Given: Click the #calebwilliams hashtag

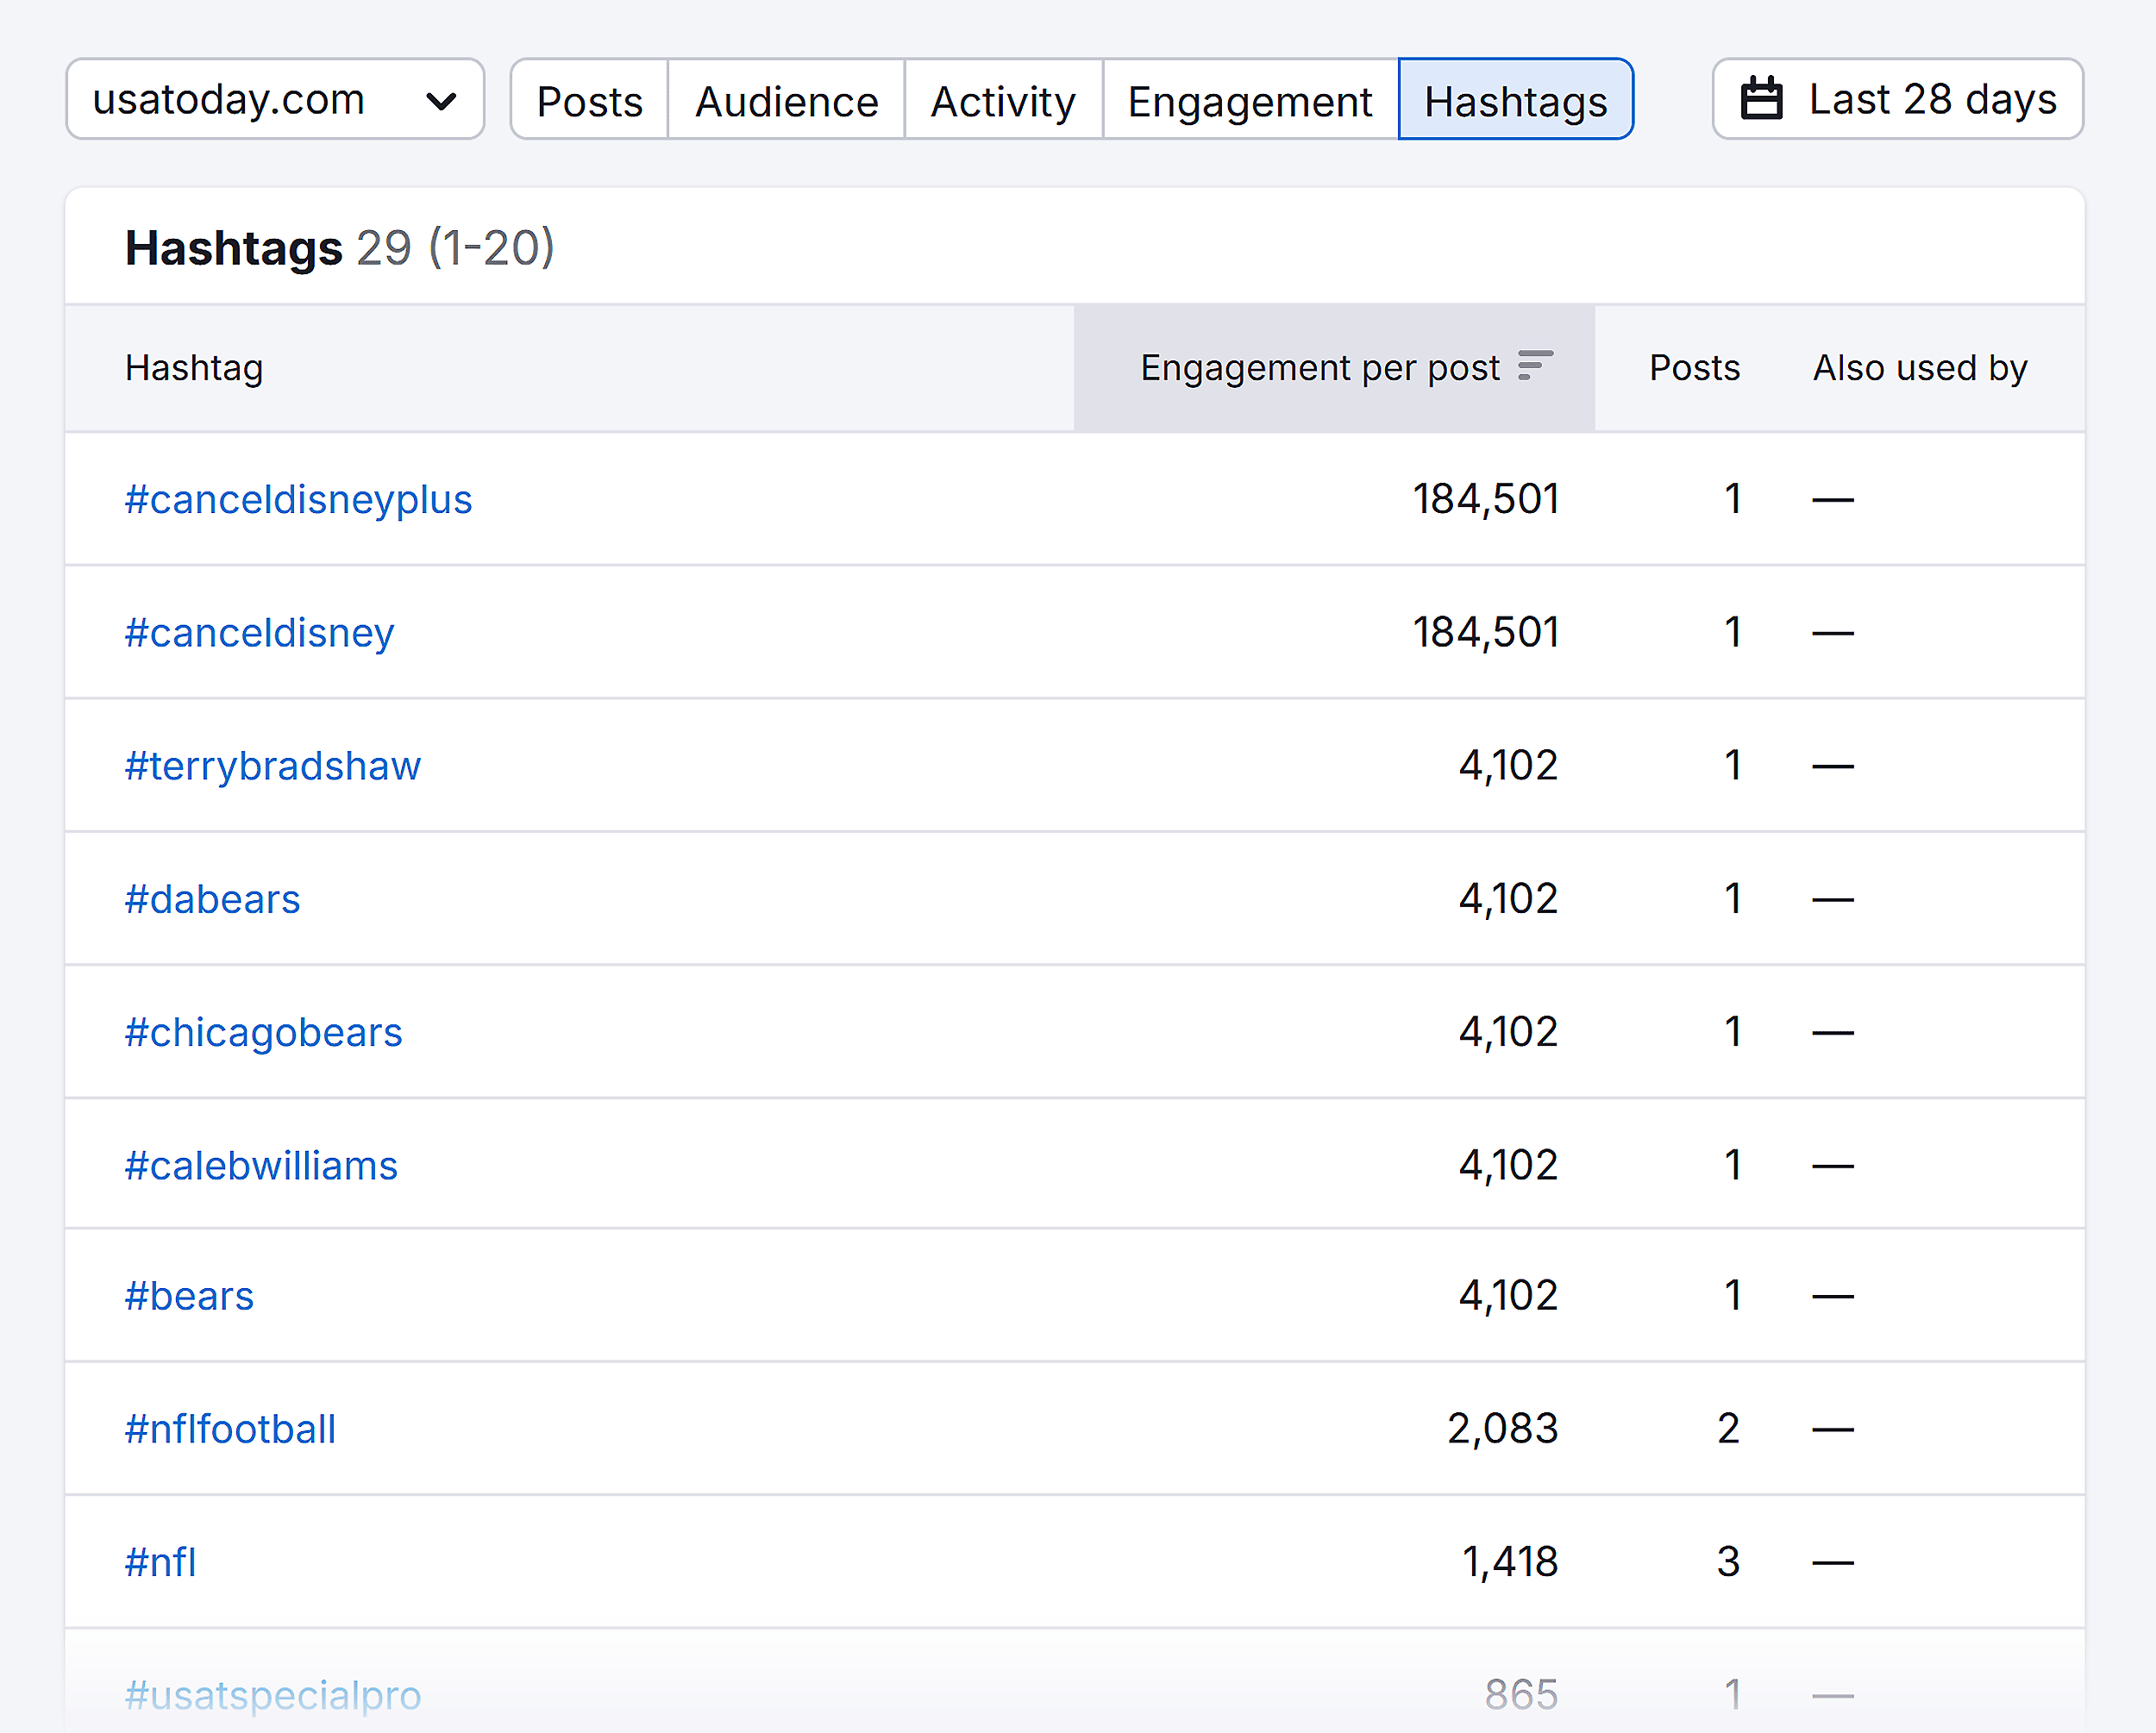Looking at the screenshot, I should tap(261, 1165).
